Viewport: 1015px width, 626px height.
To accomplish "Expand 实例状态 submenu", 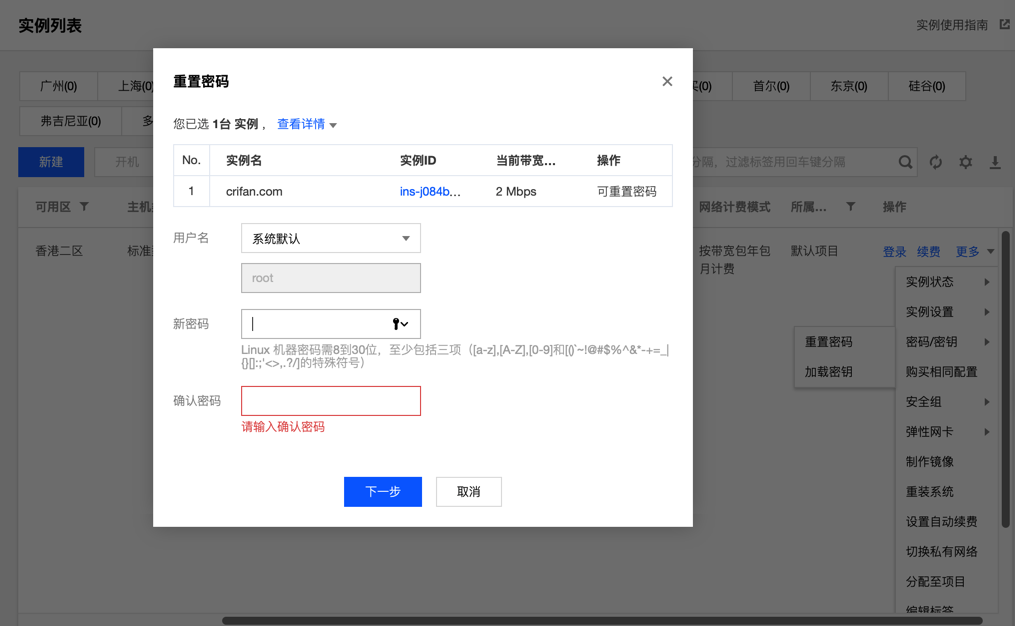I will [948, 282].
